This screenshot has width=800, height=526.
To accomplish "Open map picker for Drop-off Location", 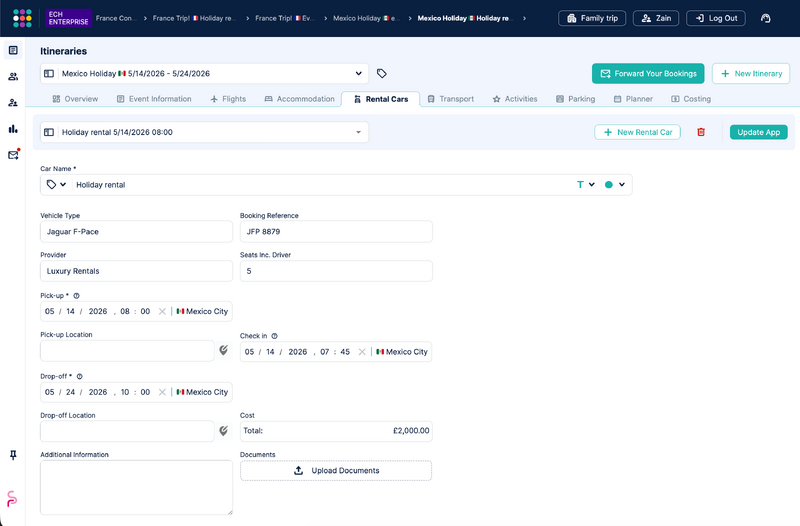I will tap(223, 431).
